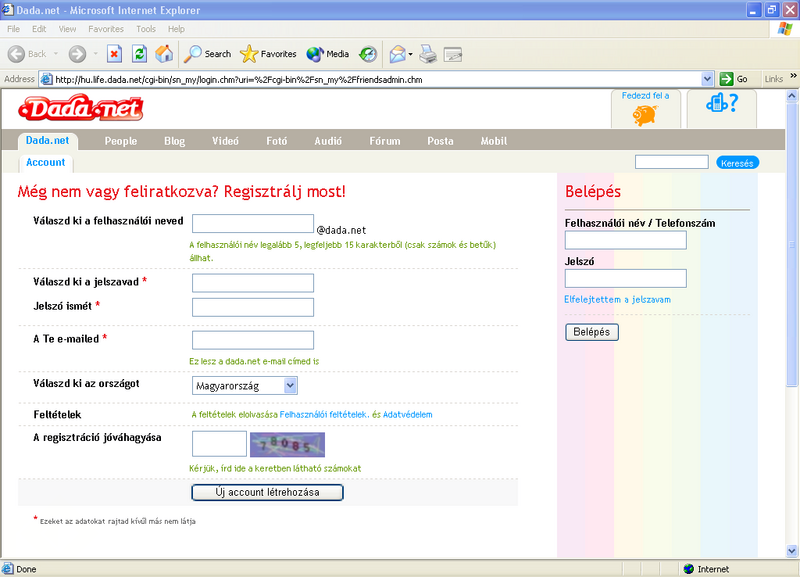
Task: Open the Edit menu
Action: click(x=39, y=29)
